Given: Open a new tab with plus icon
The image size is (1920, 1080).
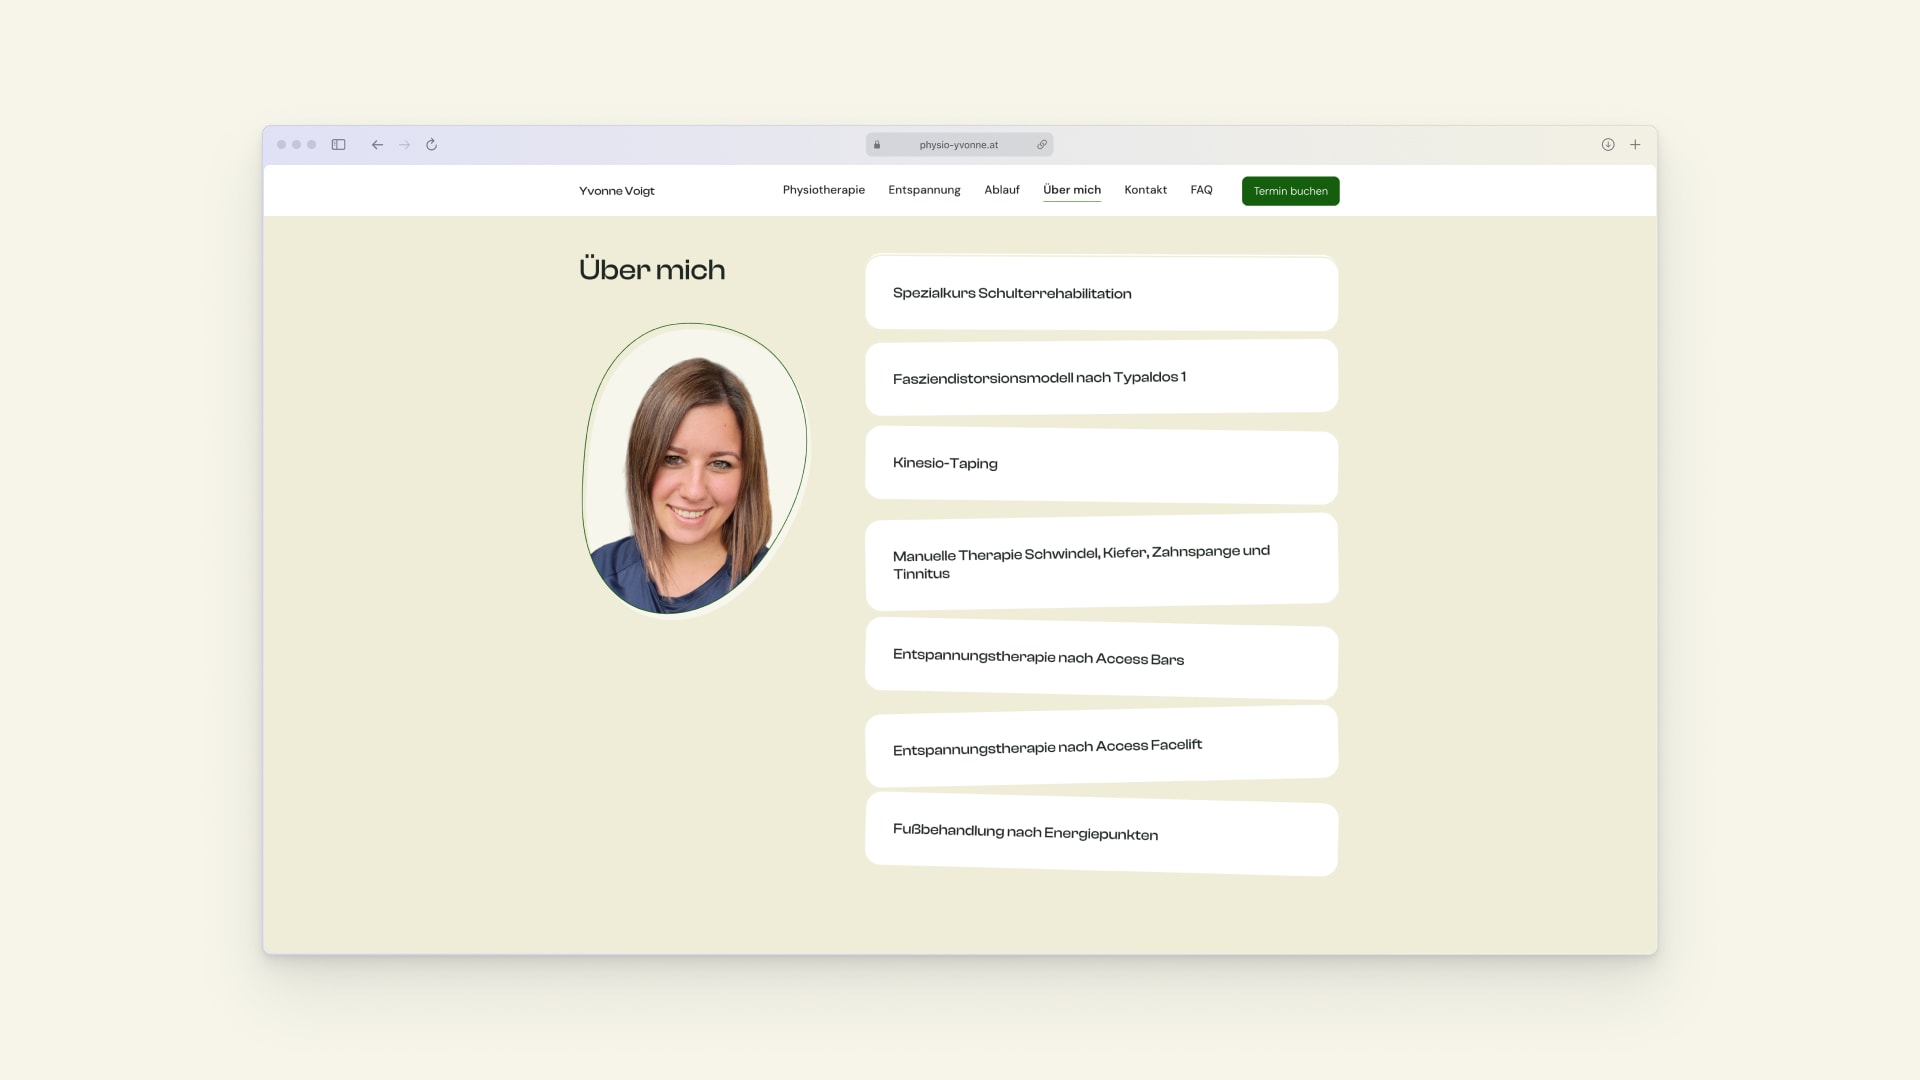Looking at the screenshot, I should tap(1635, 145).
